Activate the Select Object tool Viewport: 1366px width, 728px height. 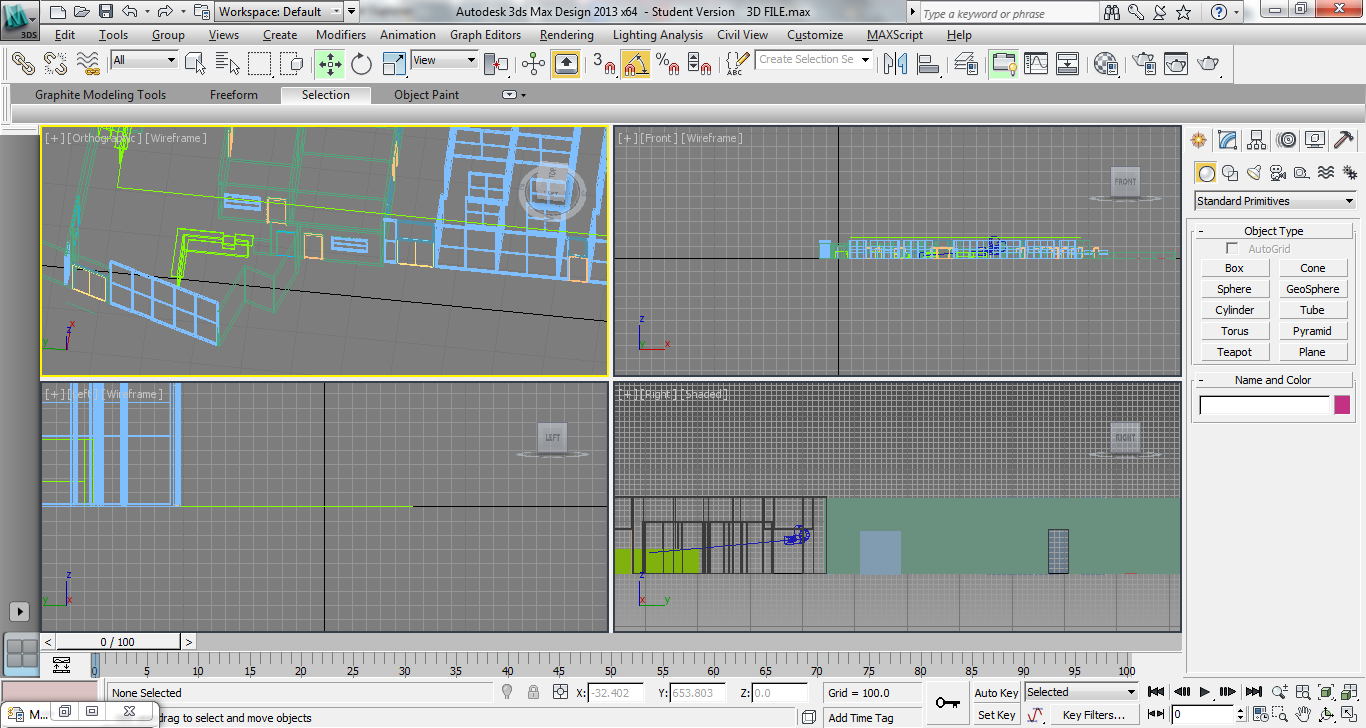click(196, 64)
